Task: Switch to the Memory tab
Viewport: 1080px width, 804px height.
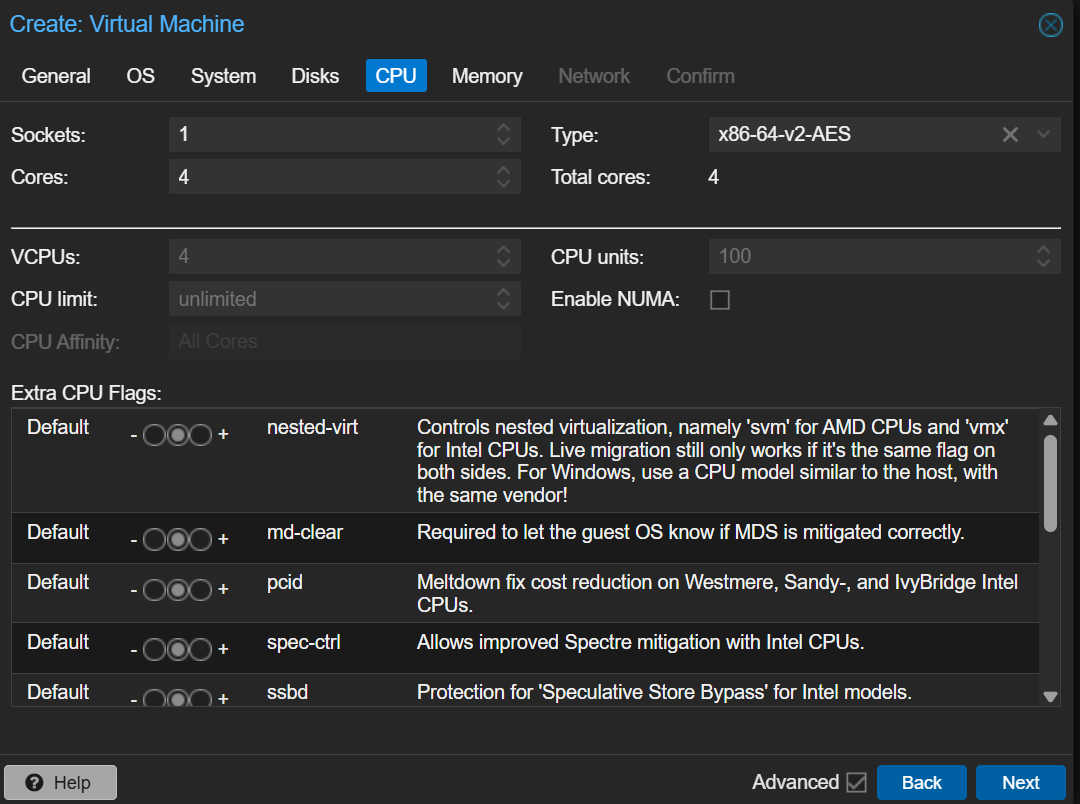Action: 487,76
